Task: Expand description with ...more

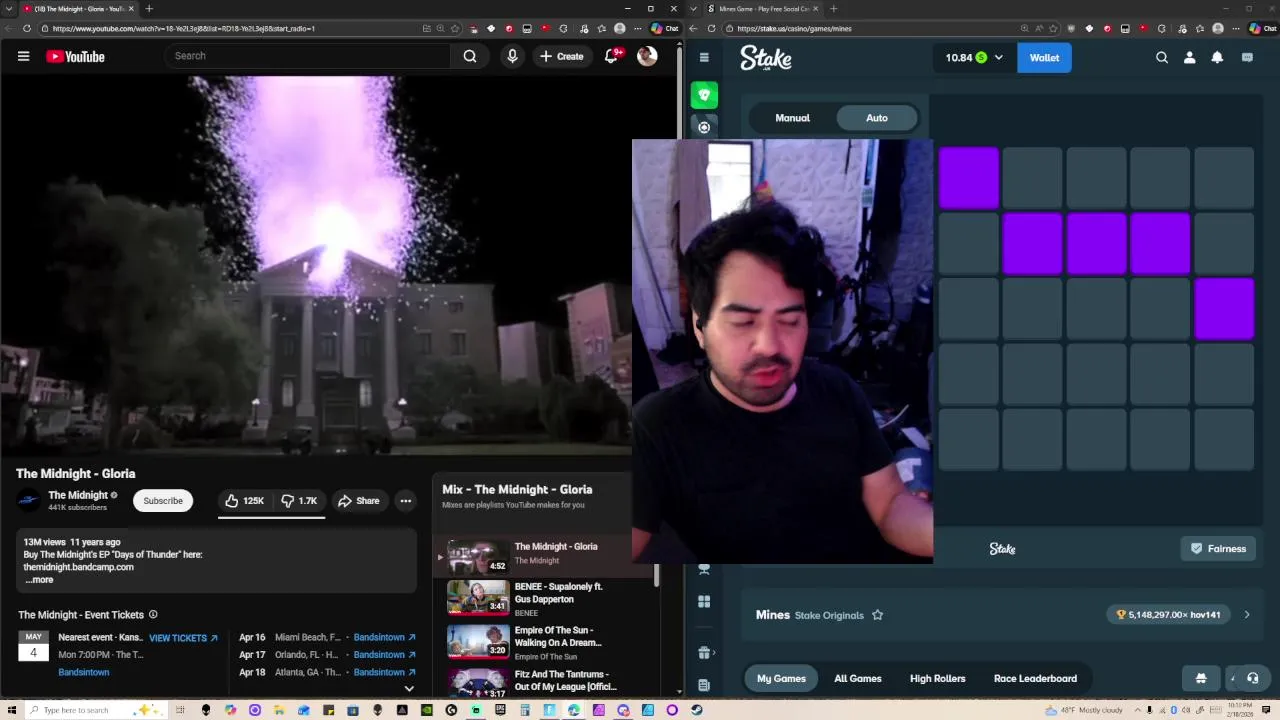Action: [x=39, y=579]
